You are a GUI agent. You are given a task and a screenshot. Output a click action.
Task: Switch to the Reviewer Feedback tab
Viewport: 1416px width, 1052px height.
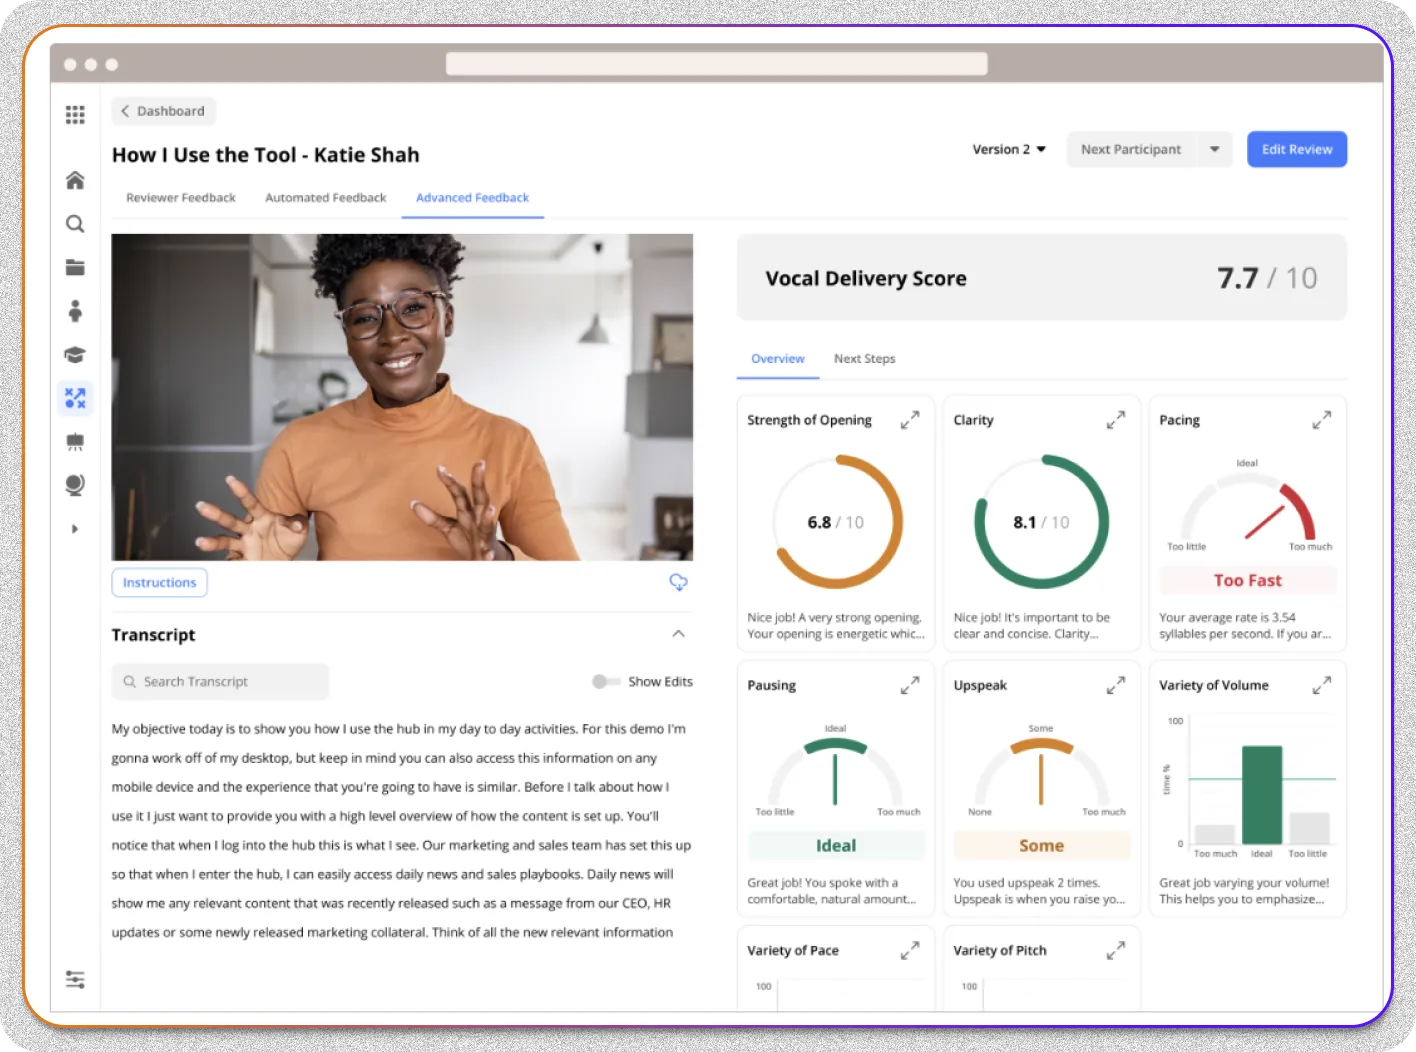point(181,198)
